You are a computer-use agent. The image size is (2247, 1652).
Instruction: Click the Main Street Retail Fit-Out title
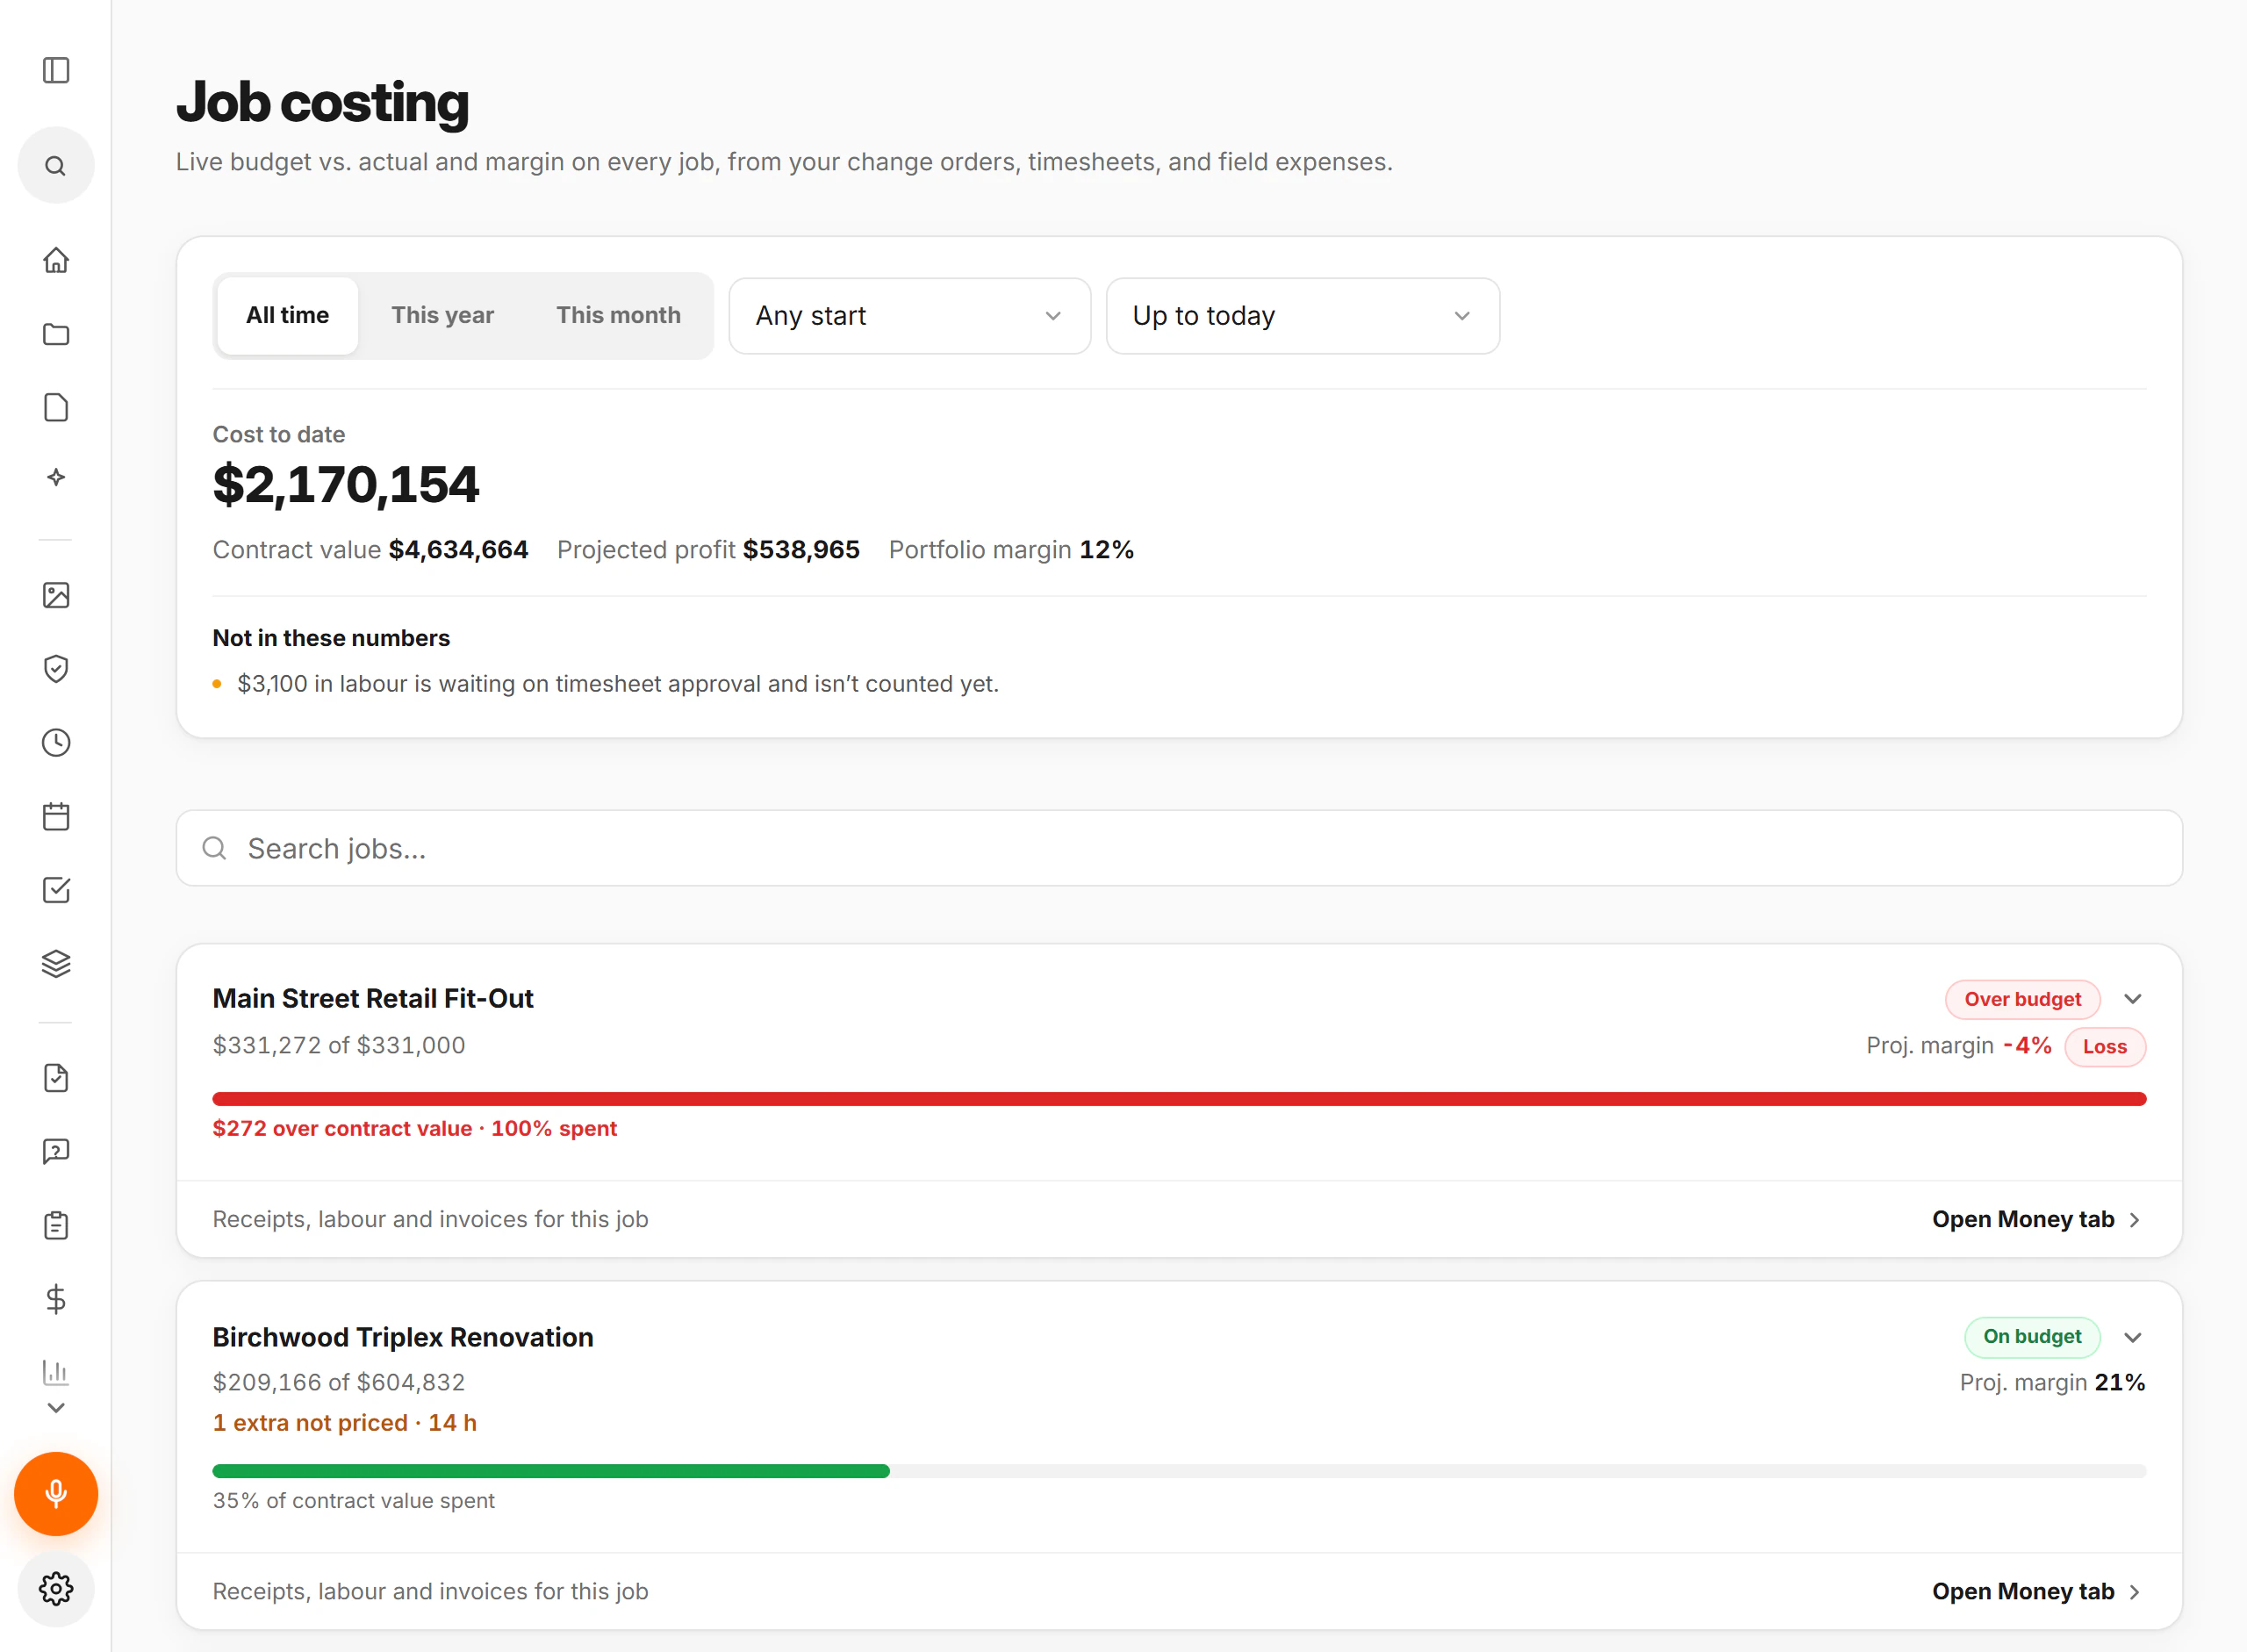(x=373, y=999)
